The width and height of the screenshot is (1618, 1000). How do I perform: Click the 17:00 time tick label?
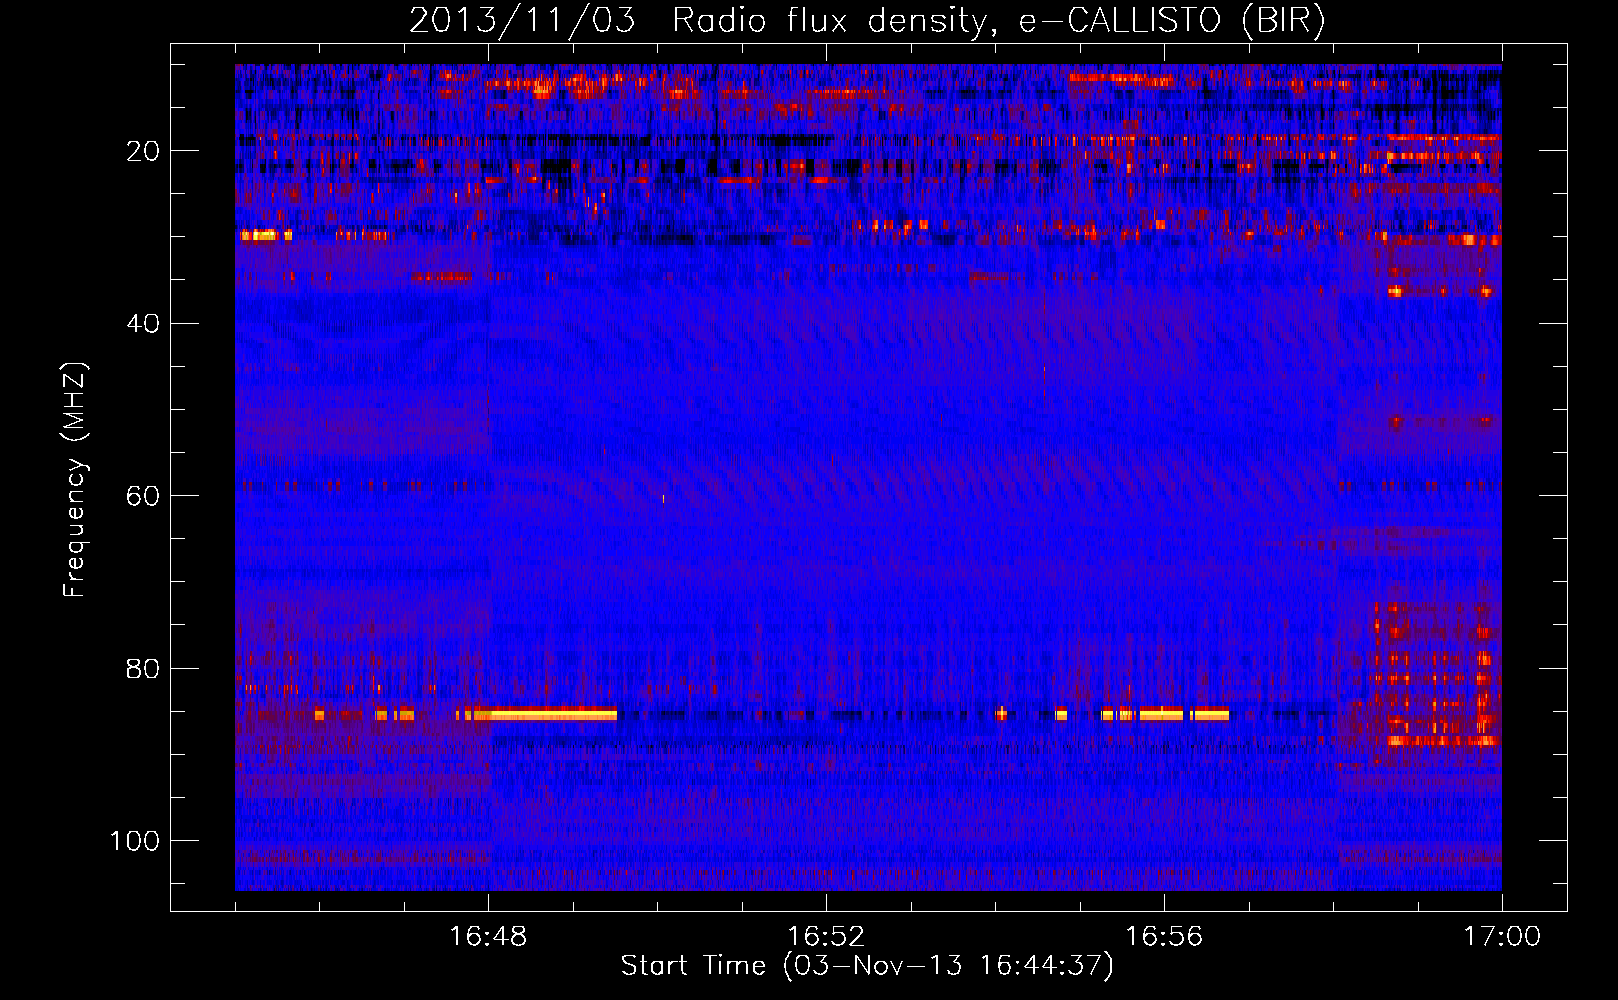click(1502, 937)
